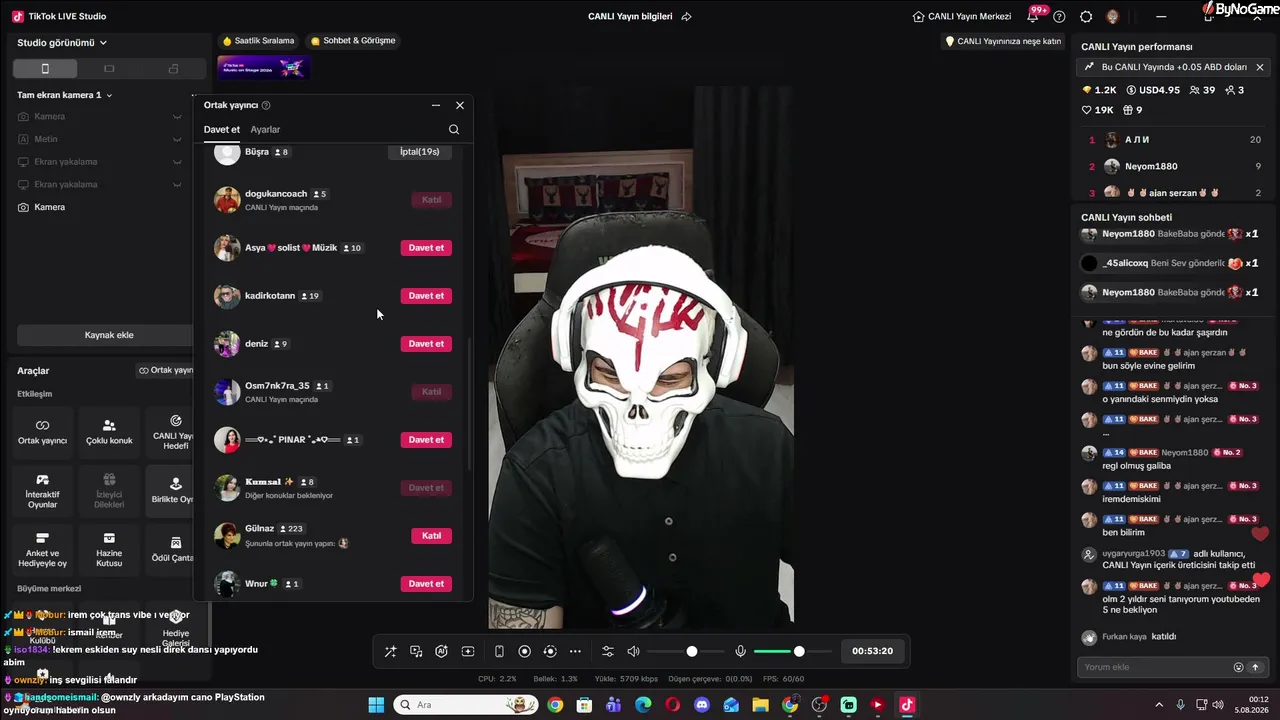Image resolution: width=1280 pixels, height=720 pixels.
Task: Click the add-screen plus icon in toolbar
Action: (x=467, y=651)
